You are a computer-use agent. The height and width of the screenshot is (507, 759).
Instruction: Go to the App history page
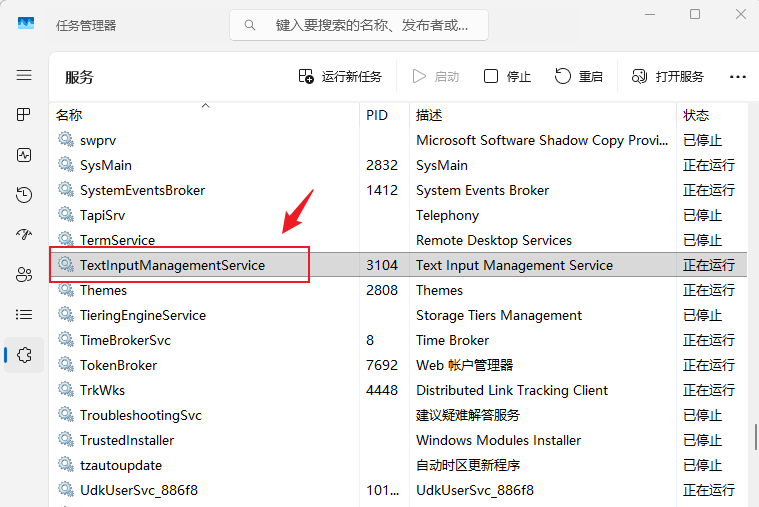tap(24, 195)
